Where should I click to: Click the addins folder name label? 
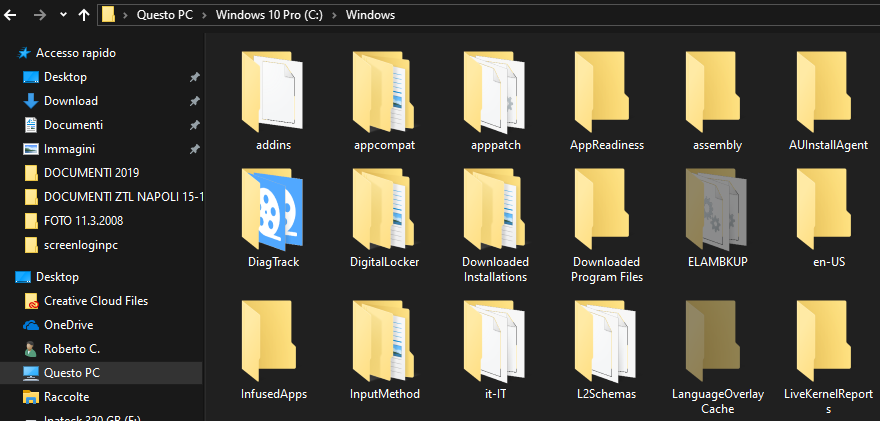pos(273,145)
